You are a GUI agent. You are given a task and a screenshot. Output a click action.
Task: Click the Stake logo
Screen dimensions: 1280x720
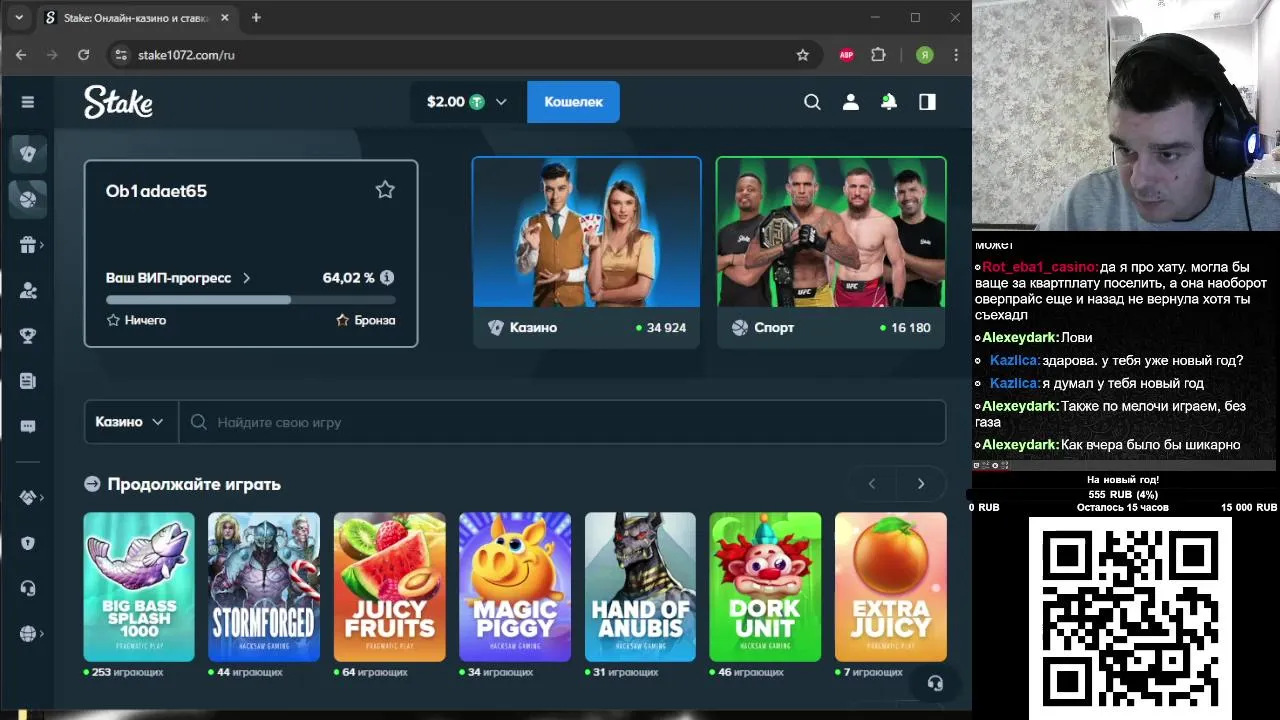coord(118,102)
